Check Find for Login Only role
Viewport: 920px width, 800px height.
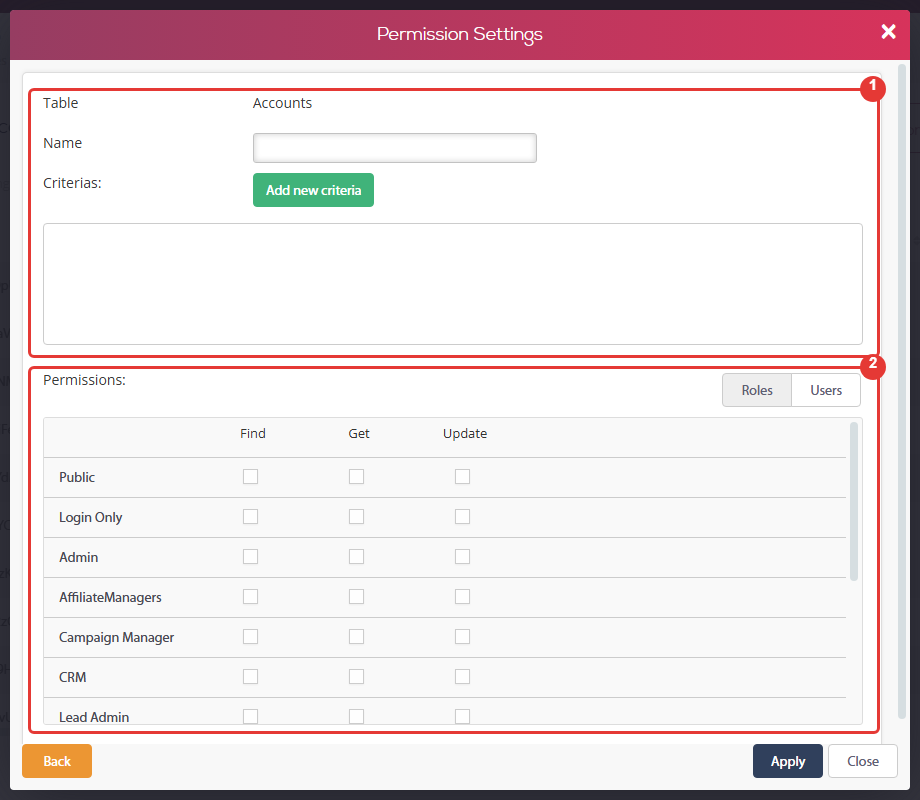point(251,517)
